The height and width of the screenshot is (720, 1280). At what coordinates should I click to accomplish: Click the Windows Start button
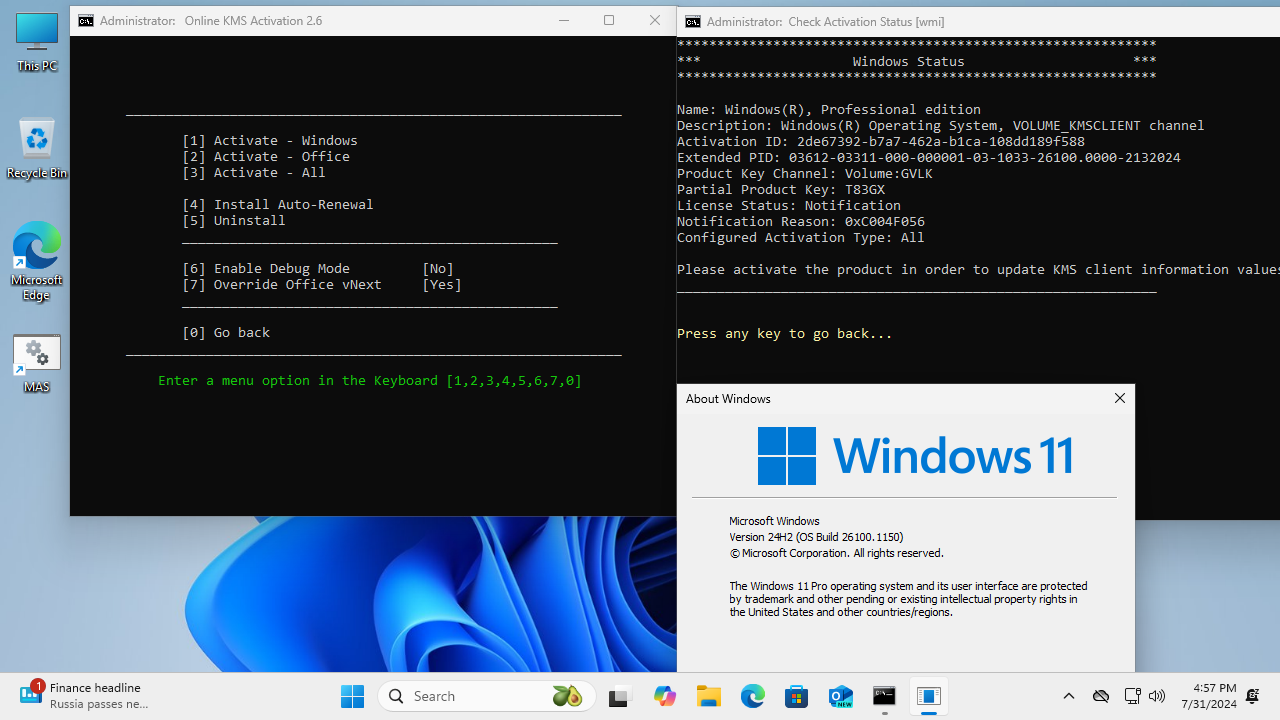[x=352, y=696]
